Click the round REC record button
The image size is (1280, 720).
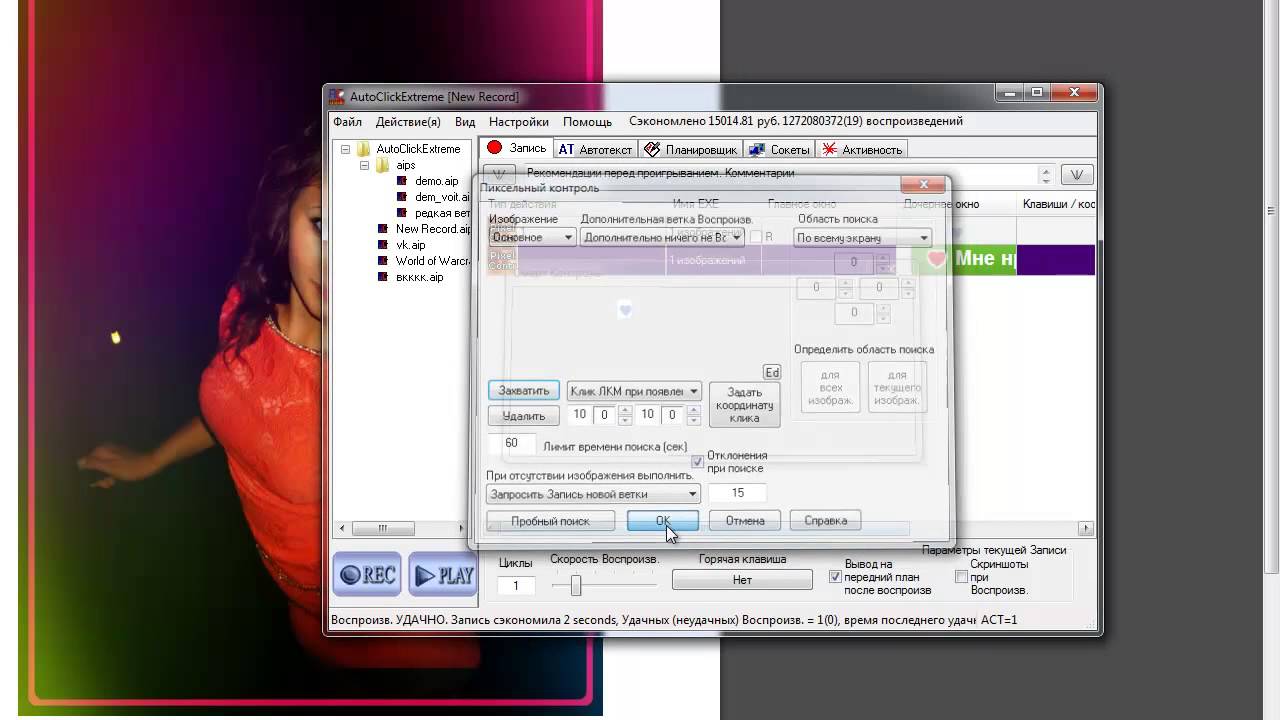367,575
